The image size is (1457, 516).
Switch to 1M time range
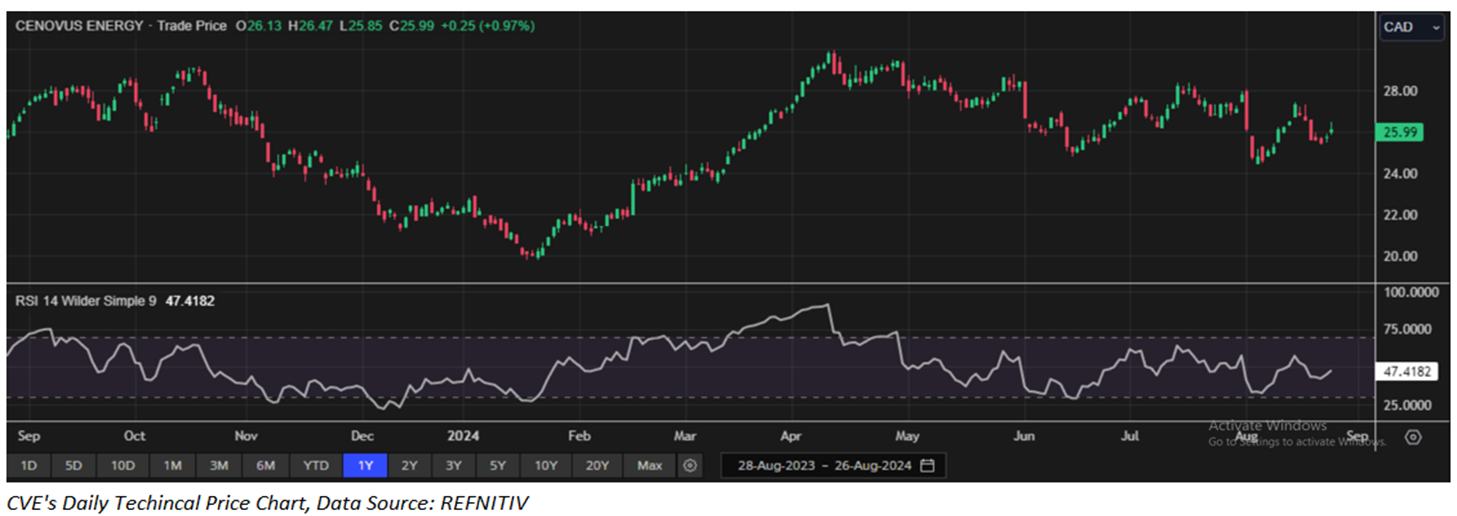click(x=172, y=466)
